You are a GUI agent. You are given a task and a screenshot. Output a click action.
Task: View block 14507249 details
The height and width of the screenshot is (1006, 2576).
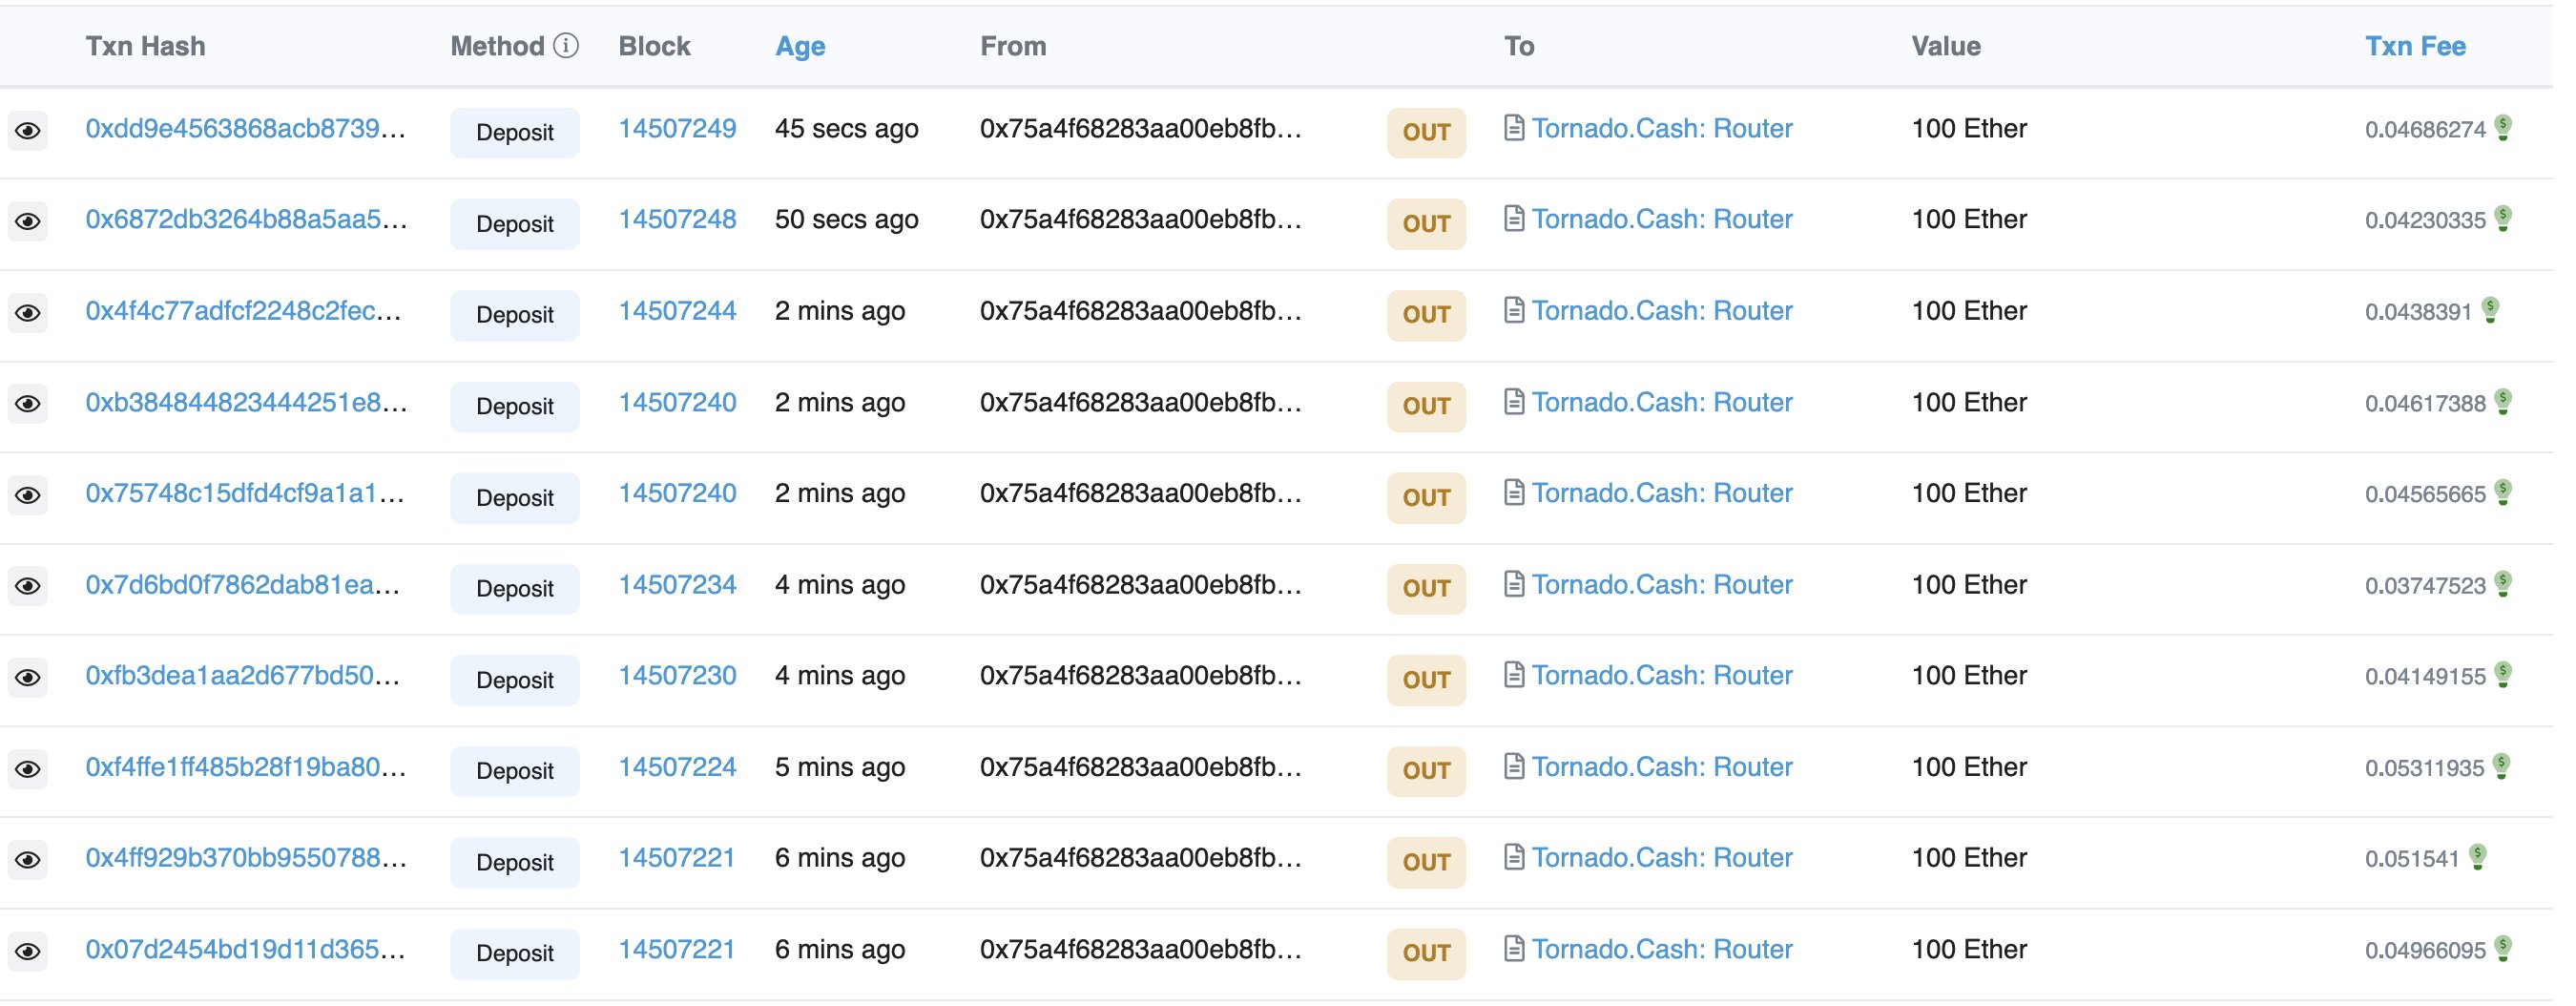(x=677, y=129)
